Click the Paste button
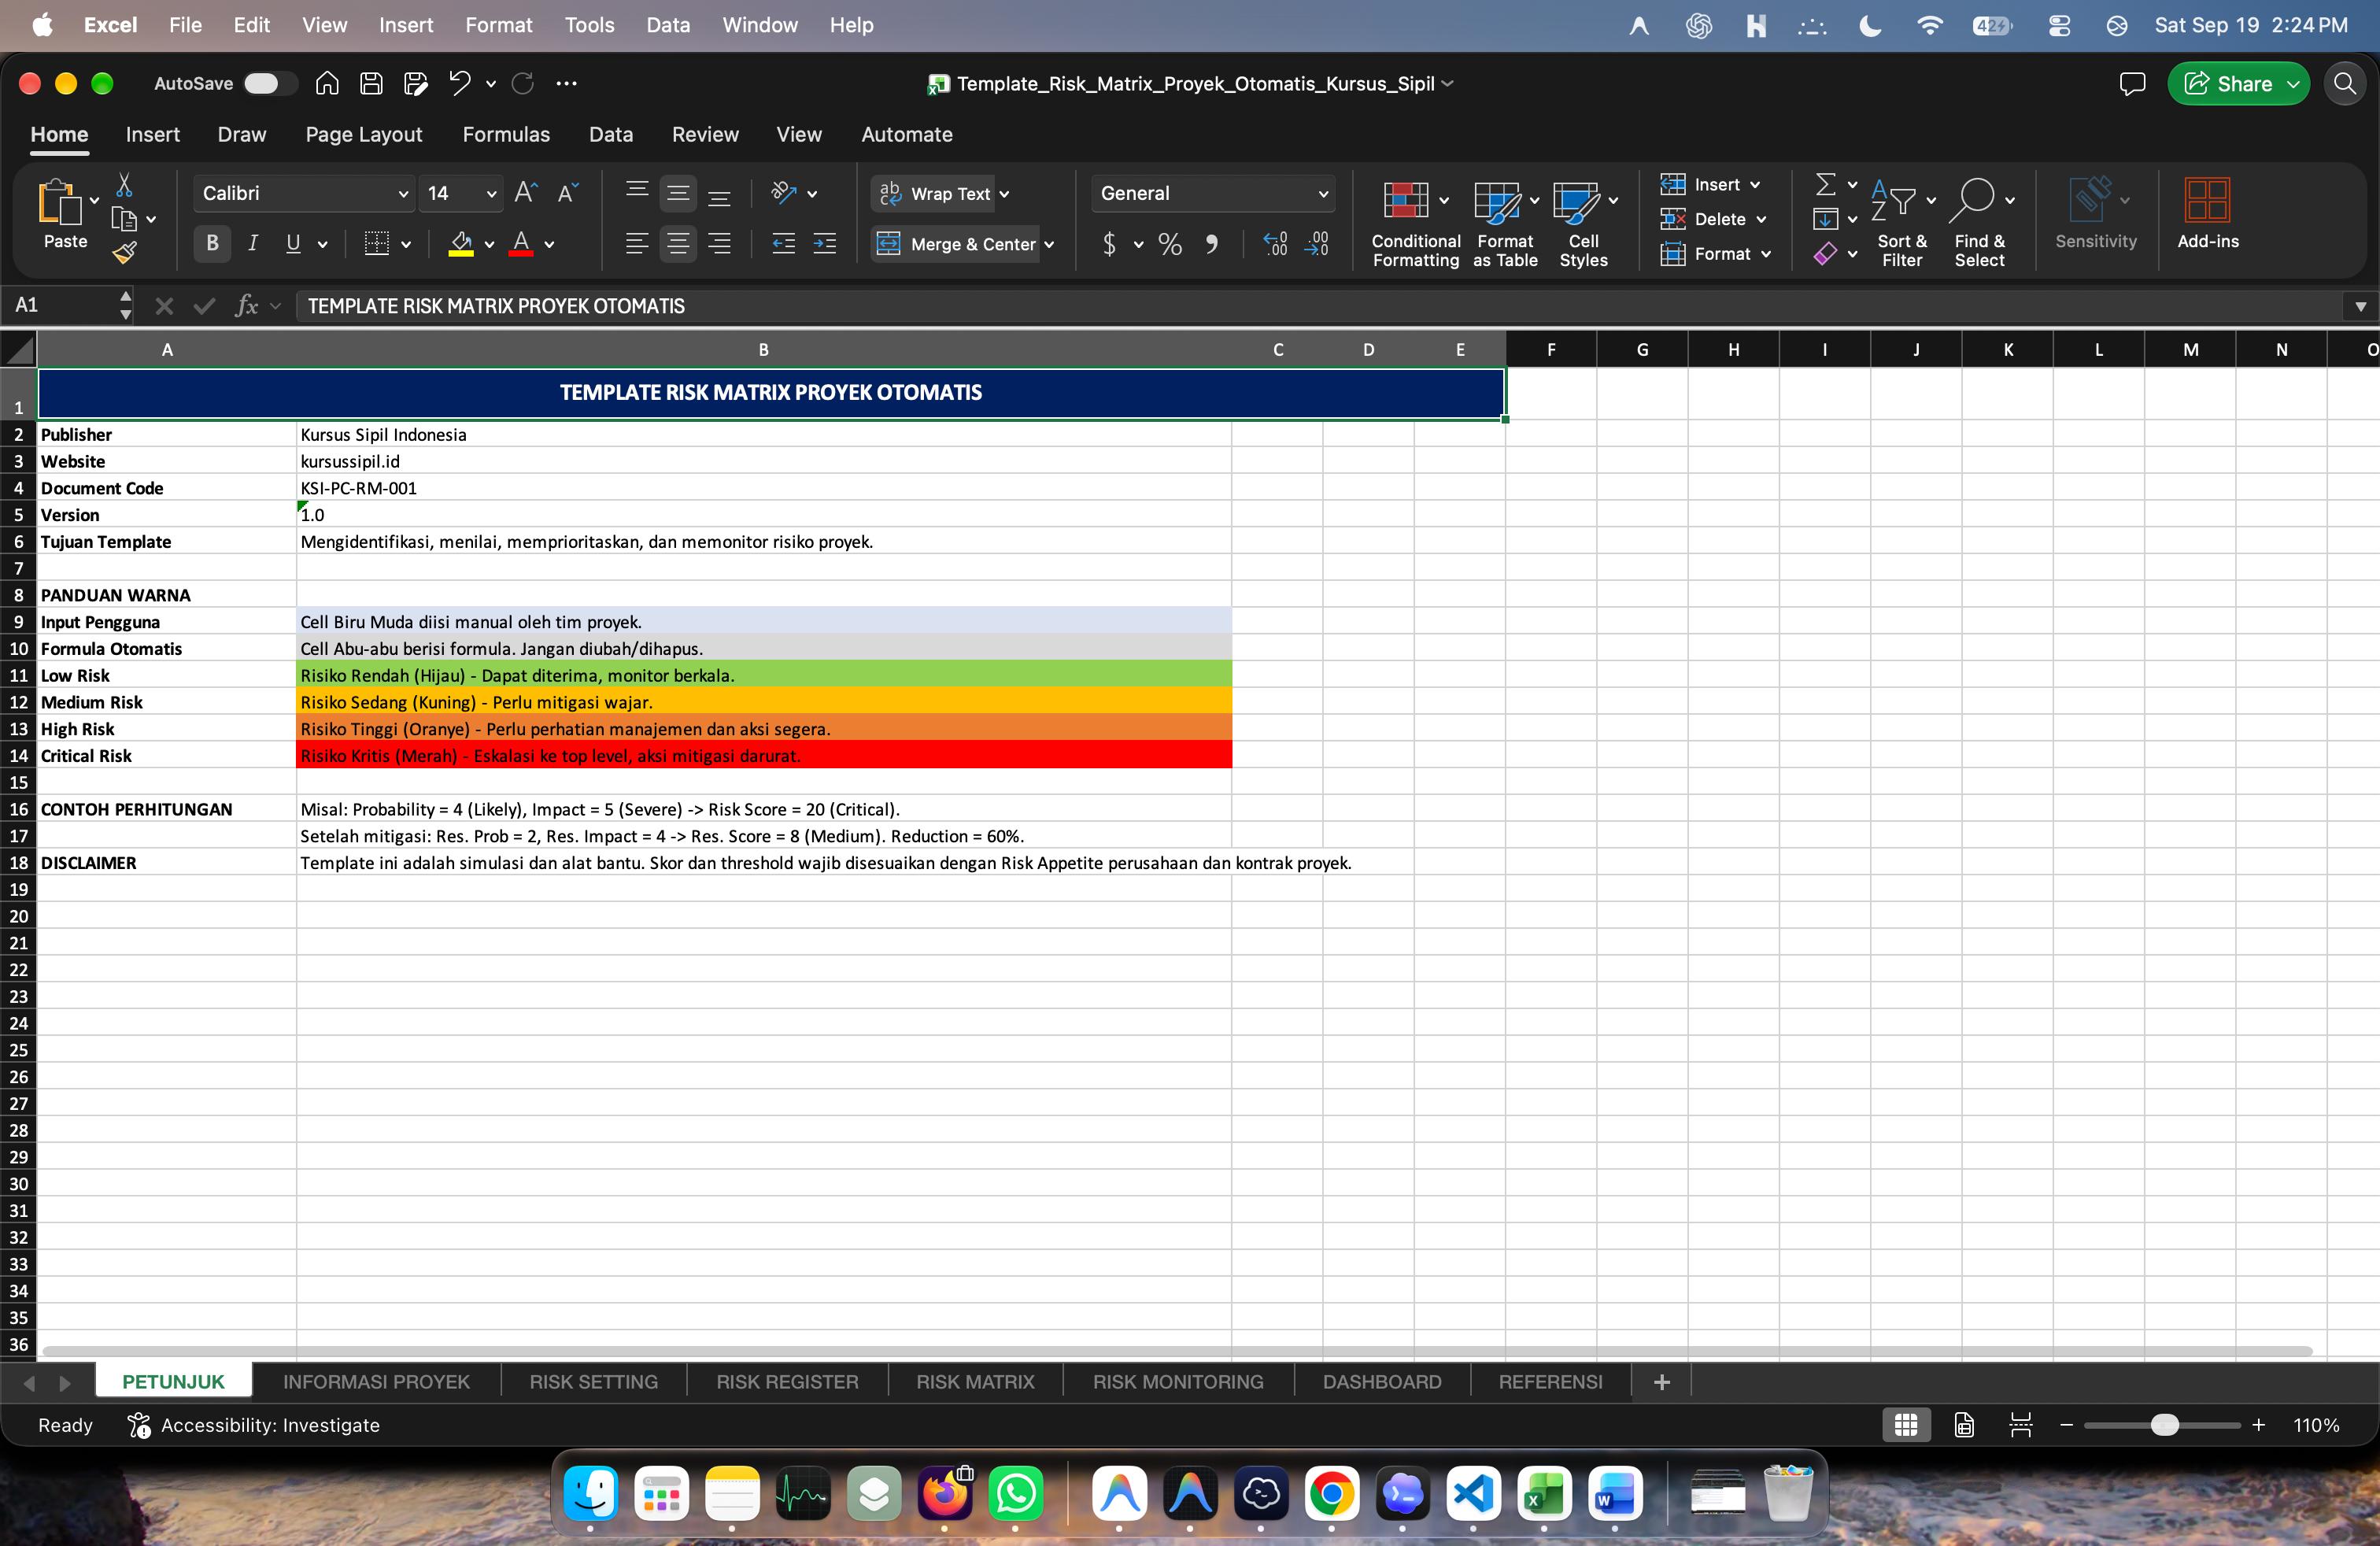This screenshot has height=1546, width=2380. pyautogui.click(x=65, y=214)
